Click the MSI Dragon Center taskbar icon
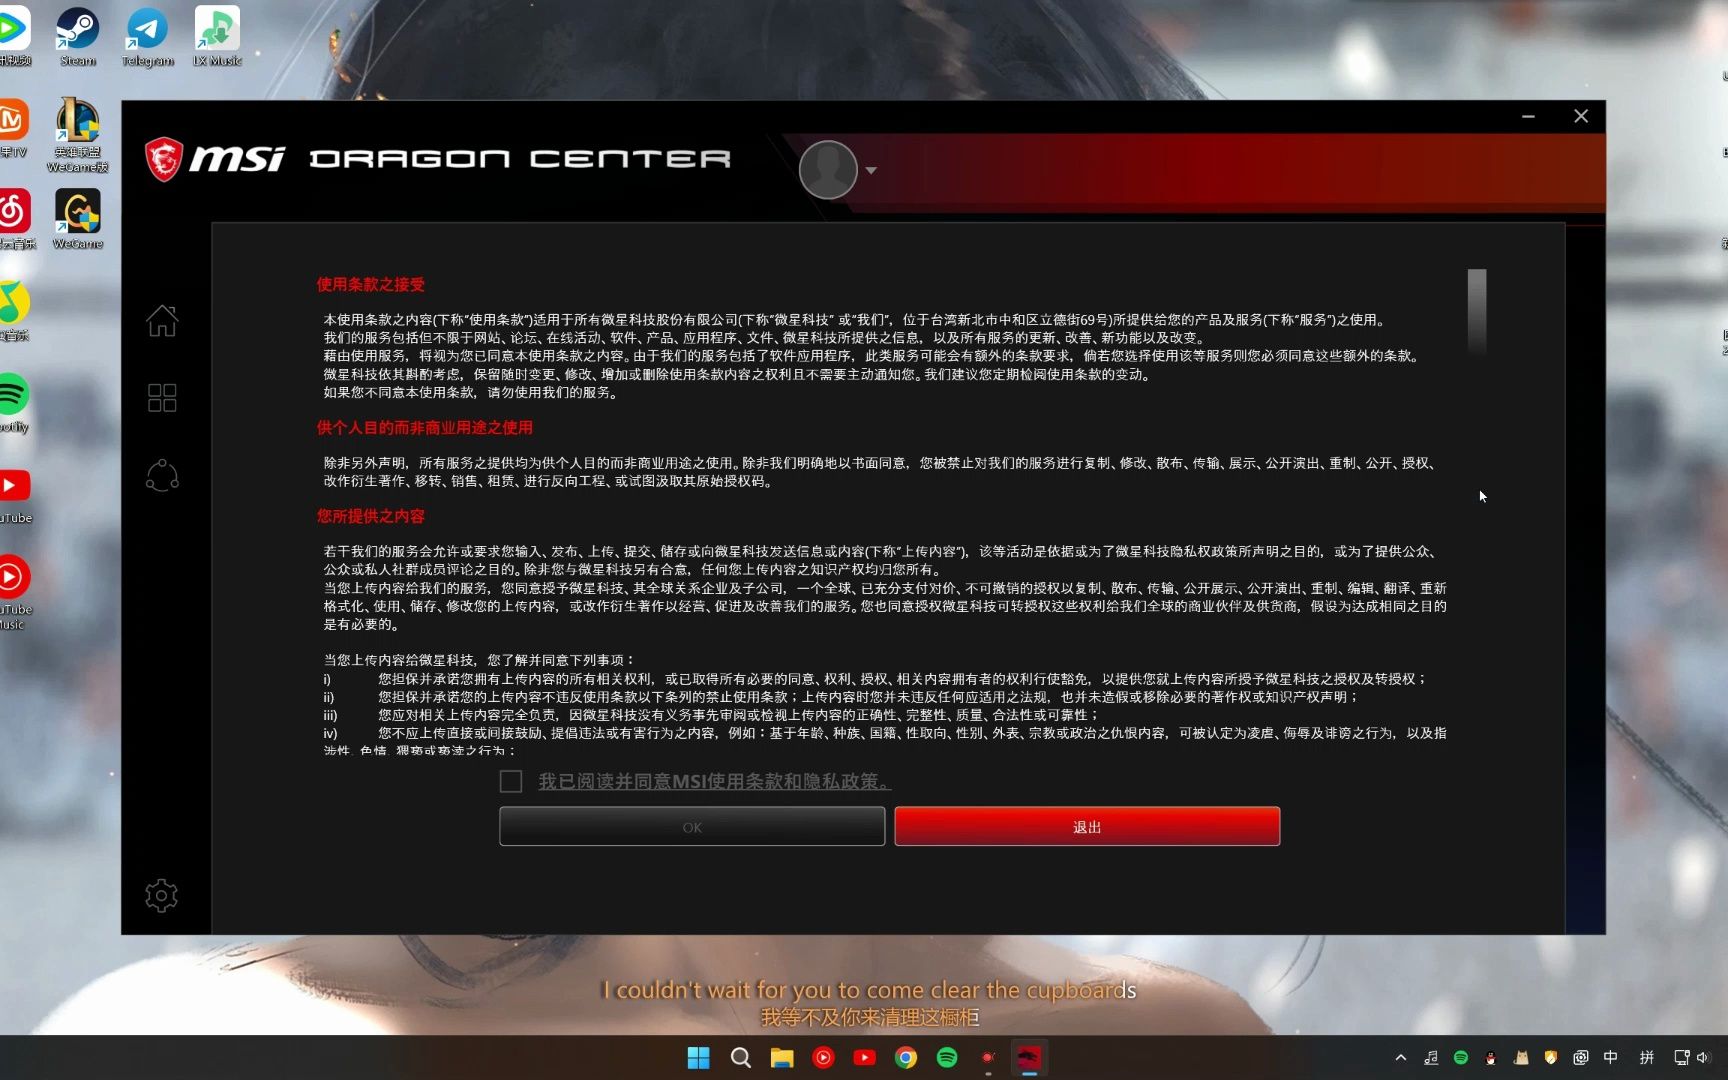The height and width of the screenshot is (1080, 1728). (1029, 1058)
